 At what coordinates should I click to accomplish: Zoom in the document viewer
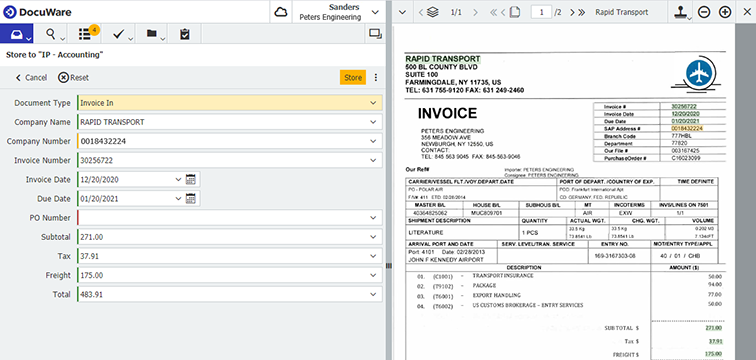point(725,13)
